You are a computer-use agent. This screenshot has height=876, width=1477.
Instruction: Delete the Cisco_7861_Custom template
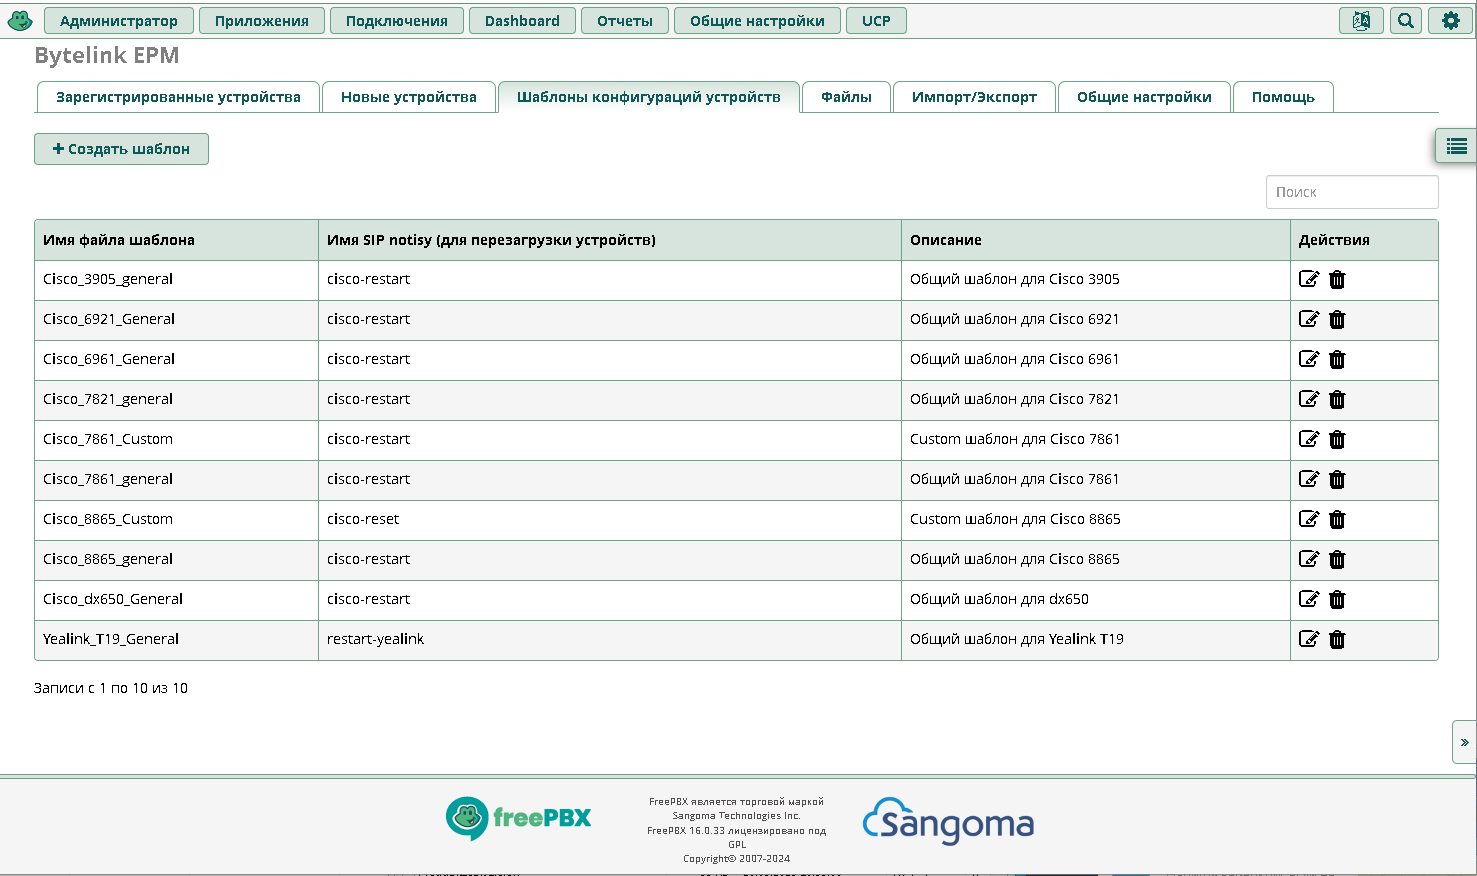[x=1337, y=439]
